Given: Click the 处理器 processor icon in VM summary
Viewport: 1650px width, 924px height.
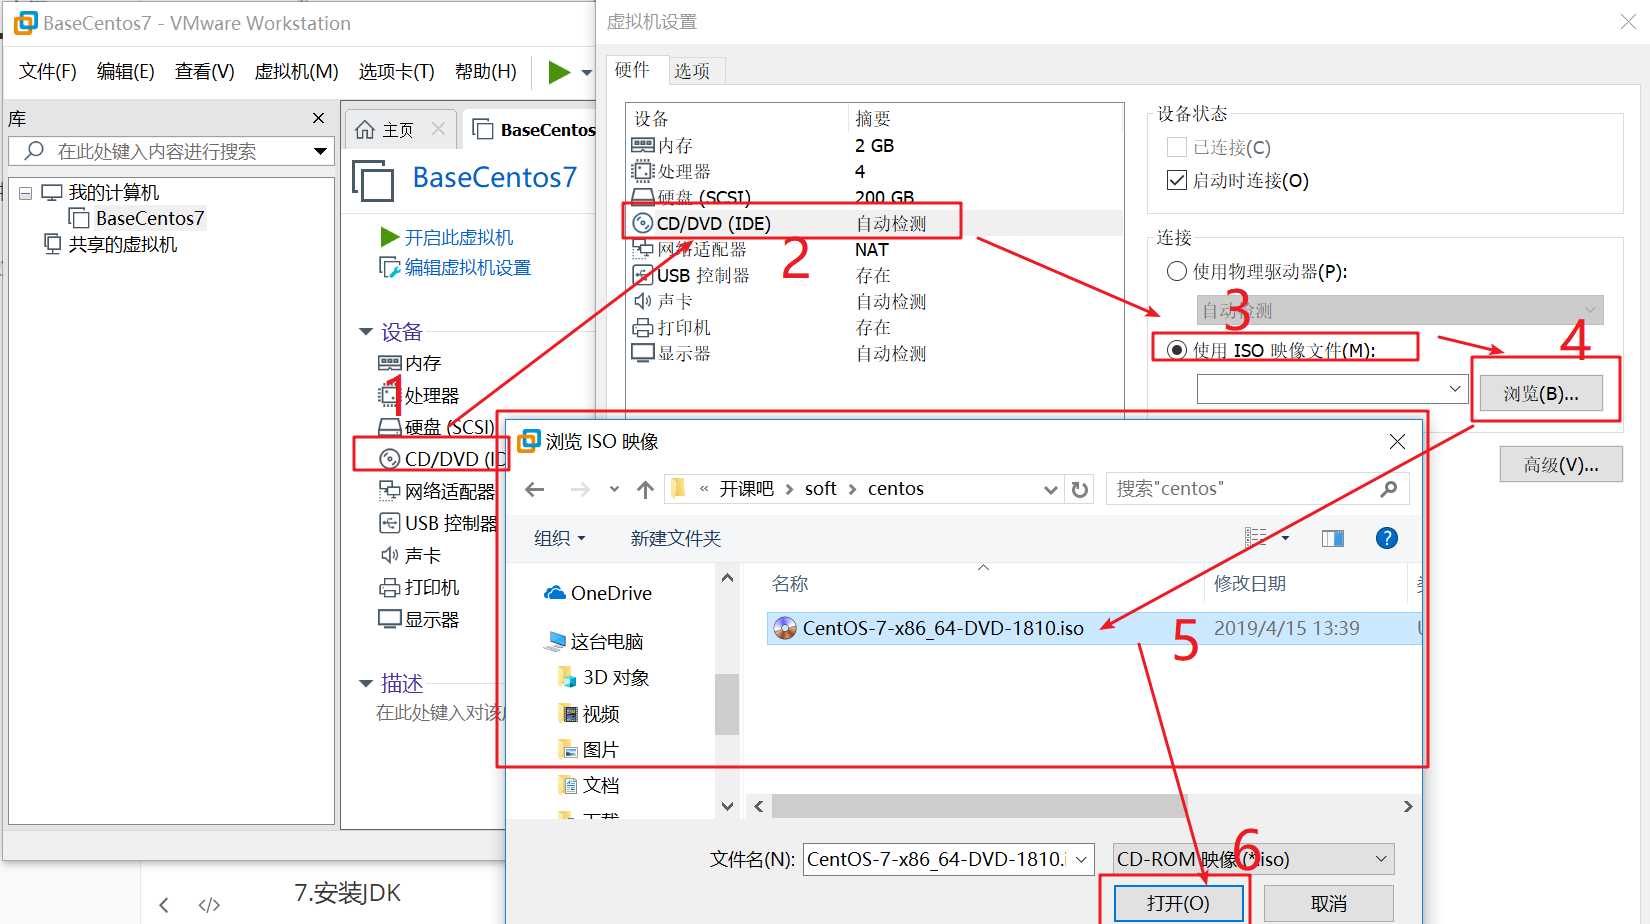Looking at the screenshot, I should 389,395.
